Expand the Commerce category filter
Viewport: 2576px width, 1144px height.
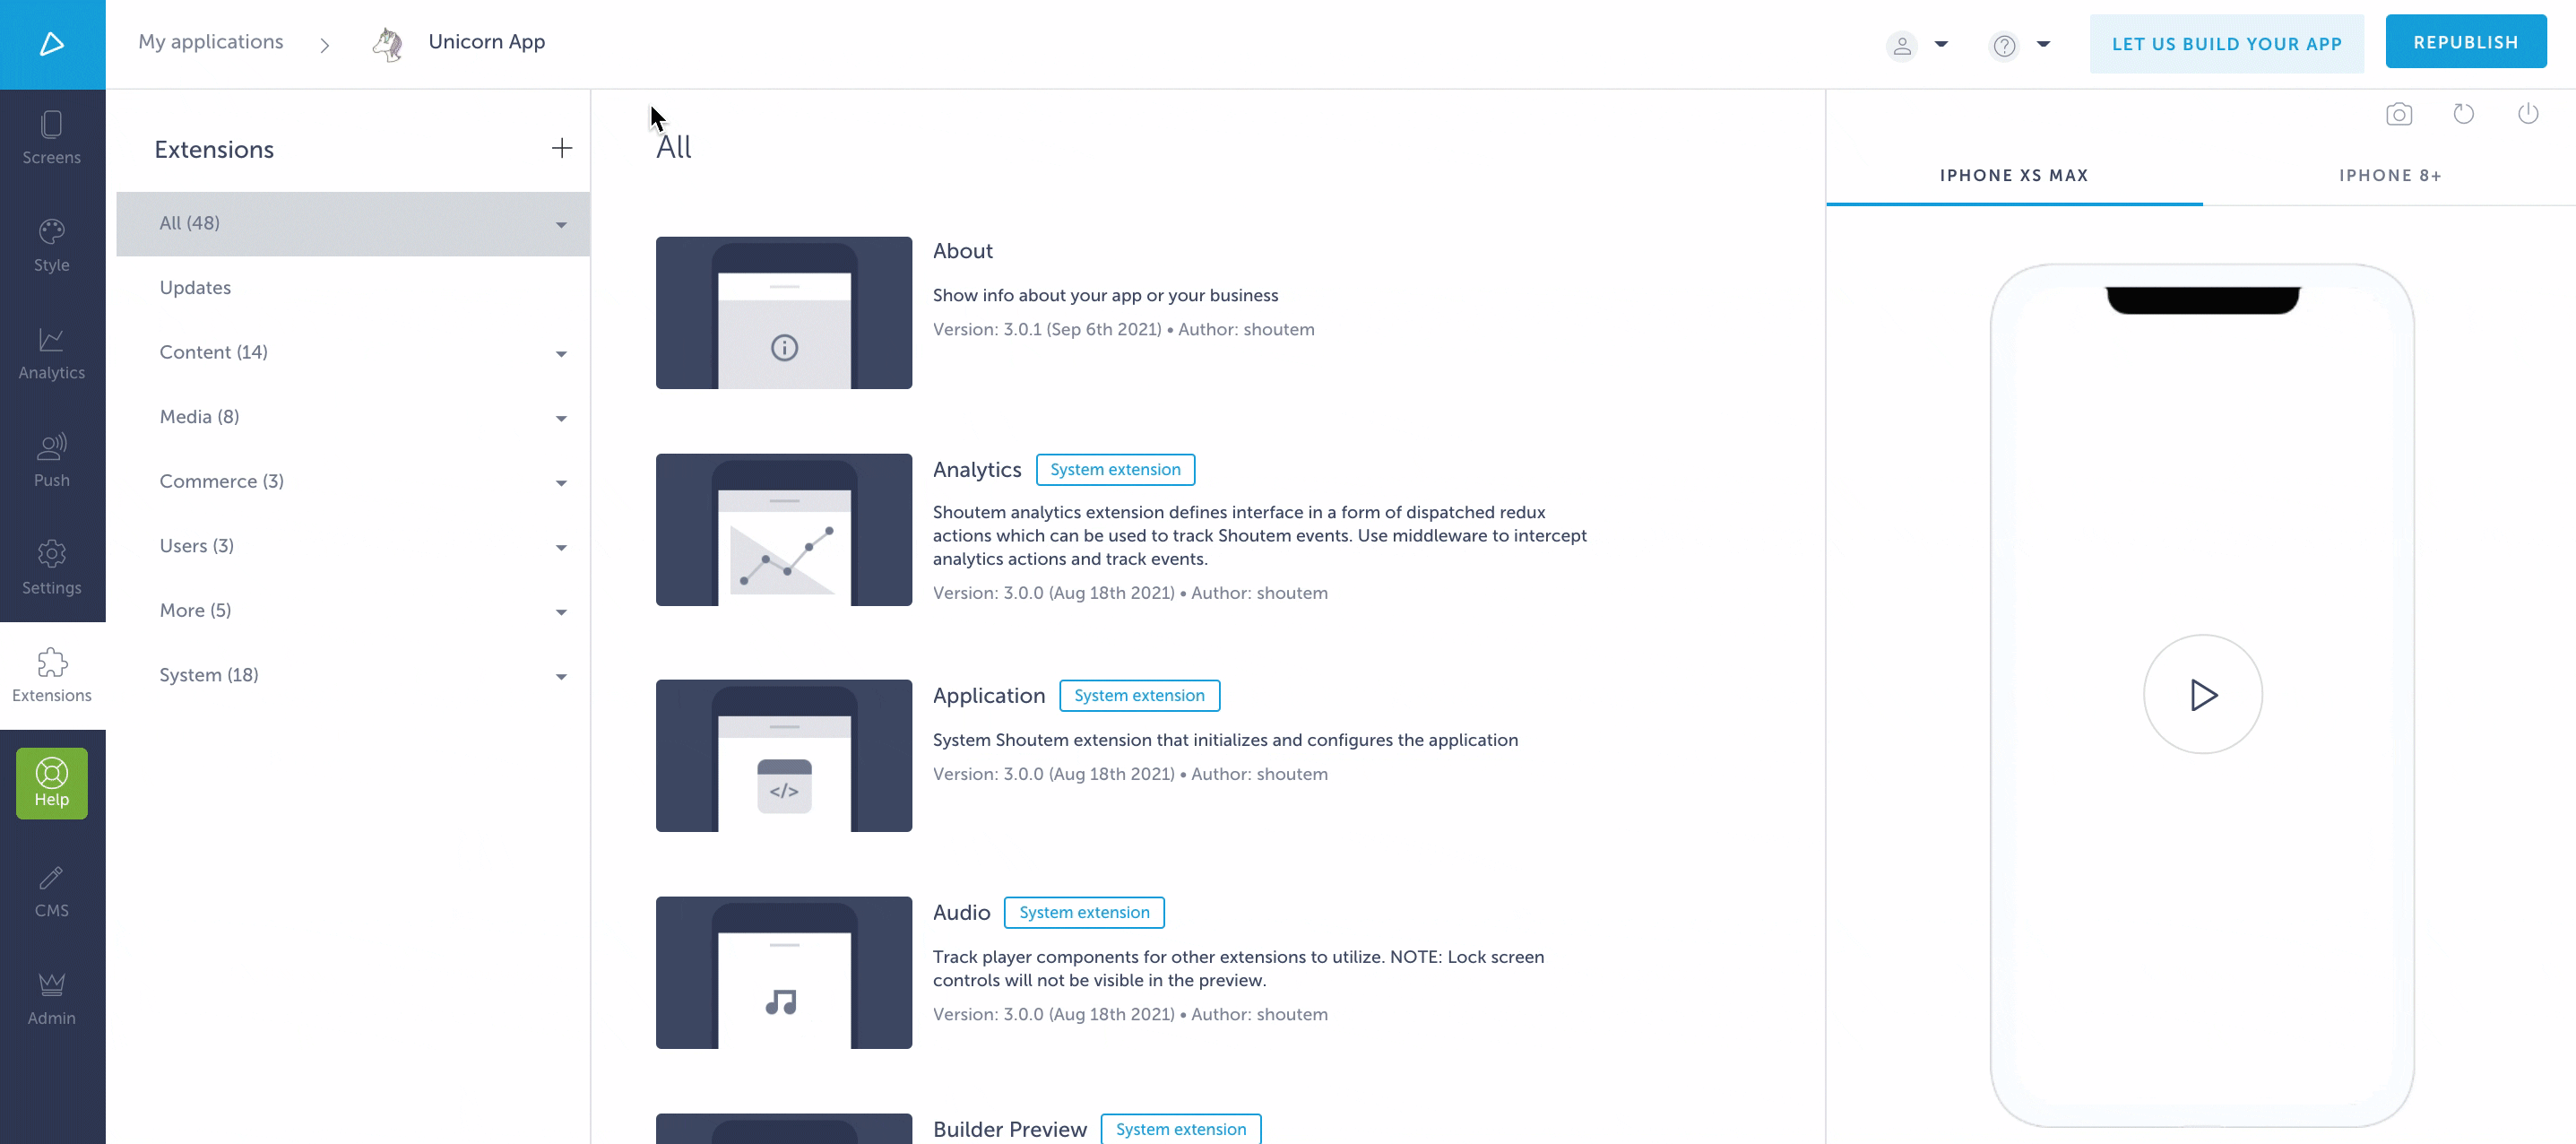(560, 481)
